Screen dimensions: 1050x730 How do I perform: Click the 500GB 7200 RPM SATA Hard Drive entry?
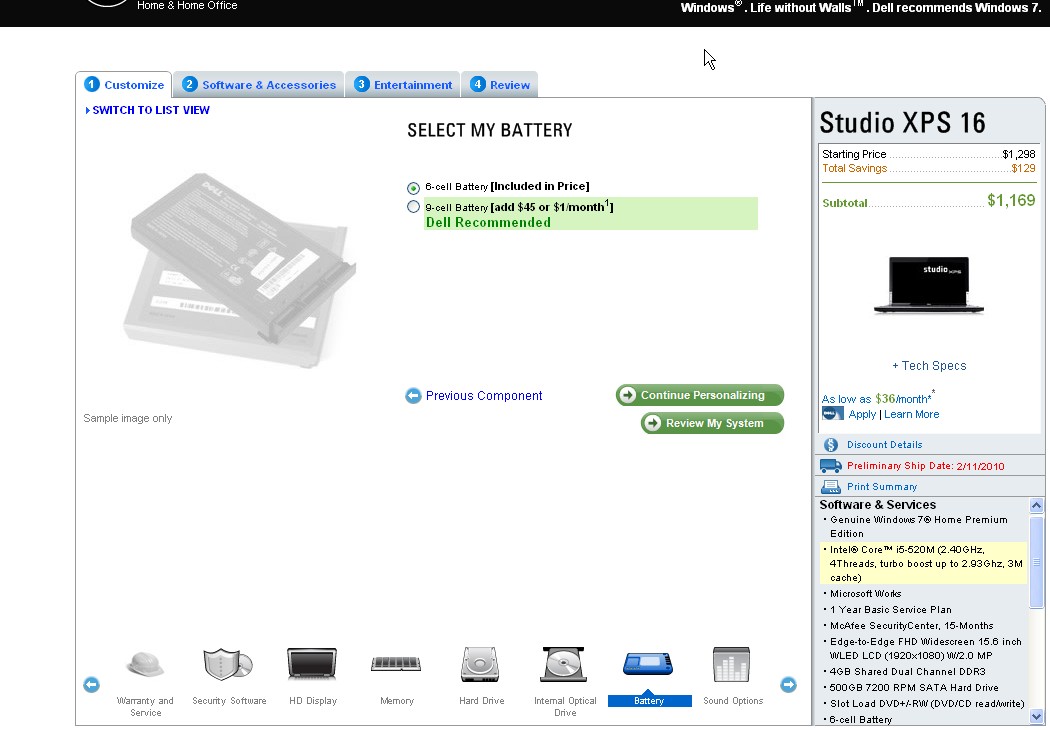pyautogui.click(x=914, y=687)
